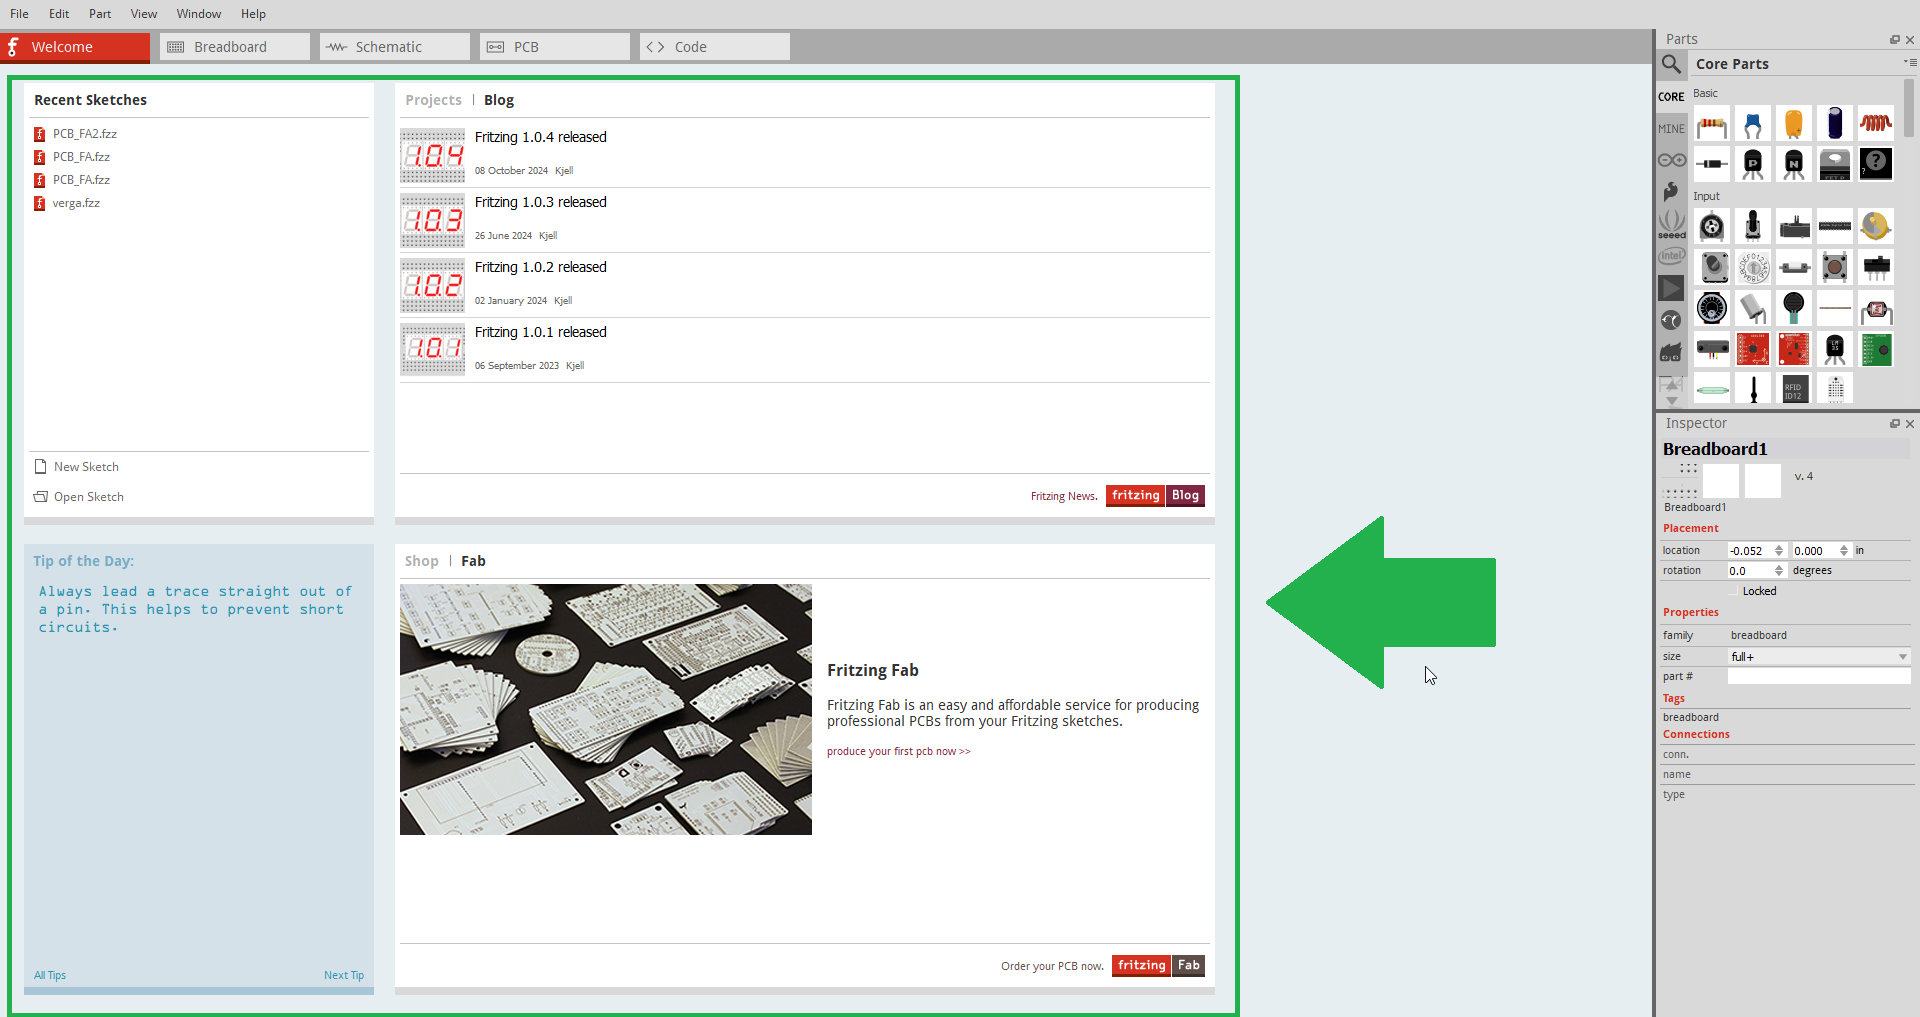Open the Window menu
1920x1017 pixels.
tap(199, 14)
